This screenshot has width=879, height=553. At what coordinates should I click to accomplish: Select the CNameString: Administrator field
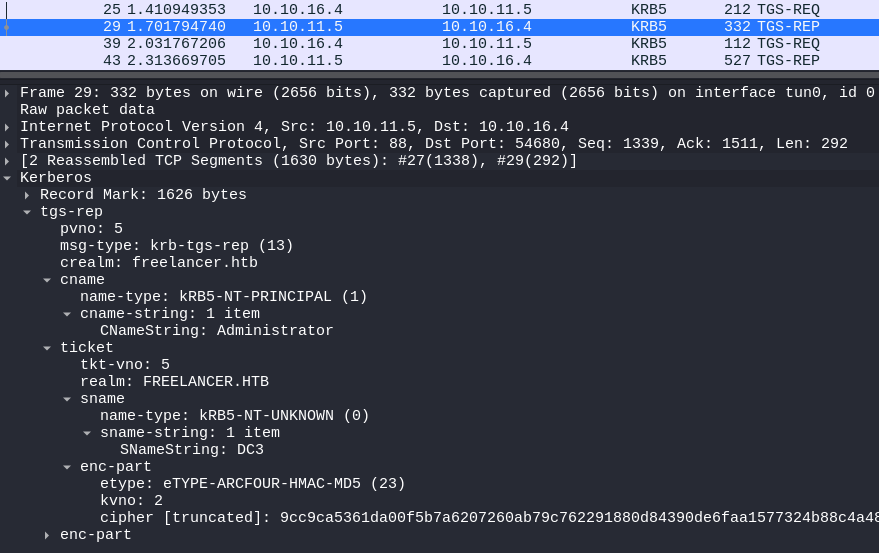click(x=216, y=331)
